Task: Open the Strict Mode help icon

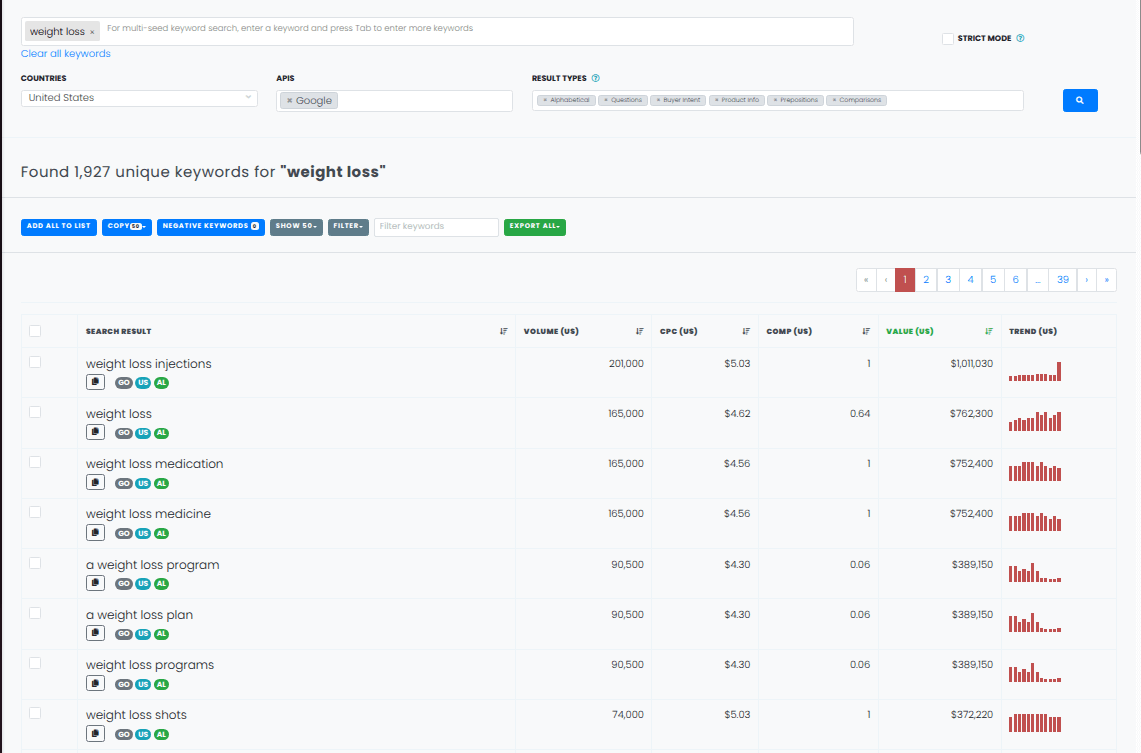Action: 1020,39
